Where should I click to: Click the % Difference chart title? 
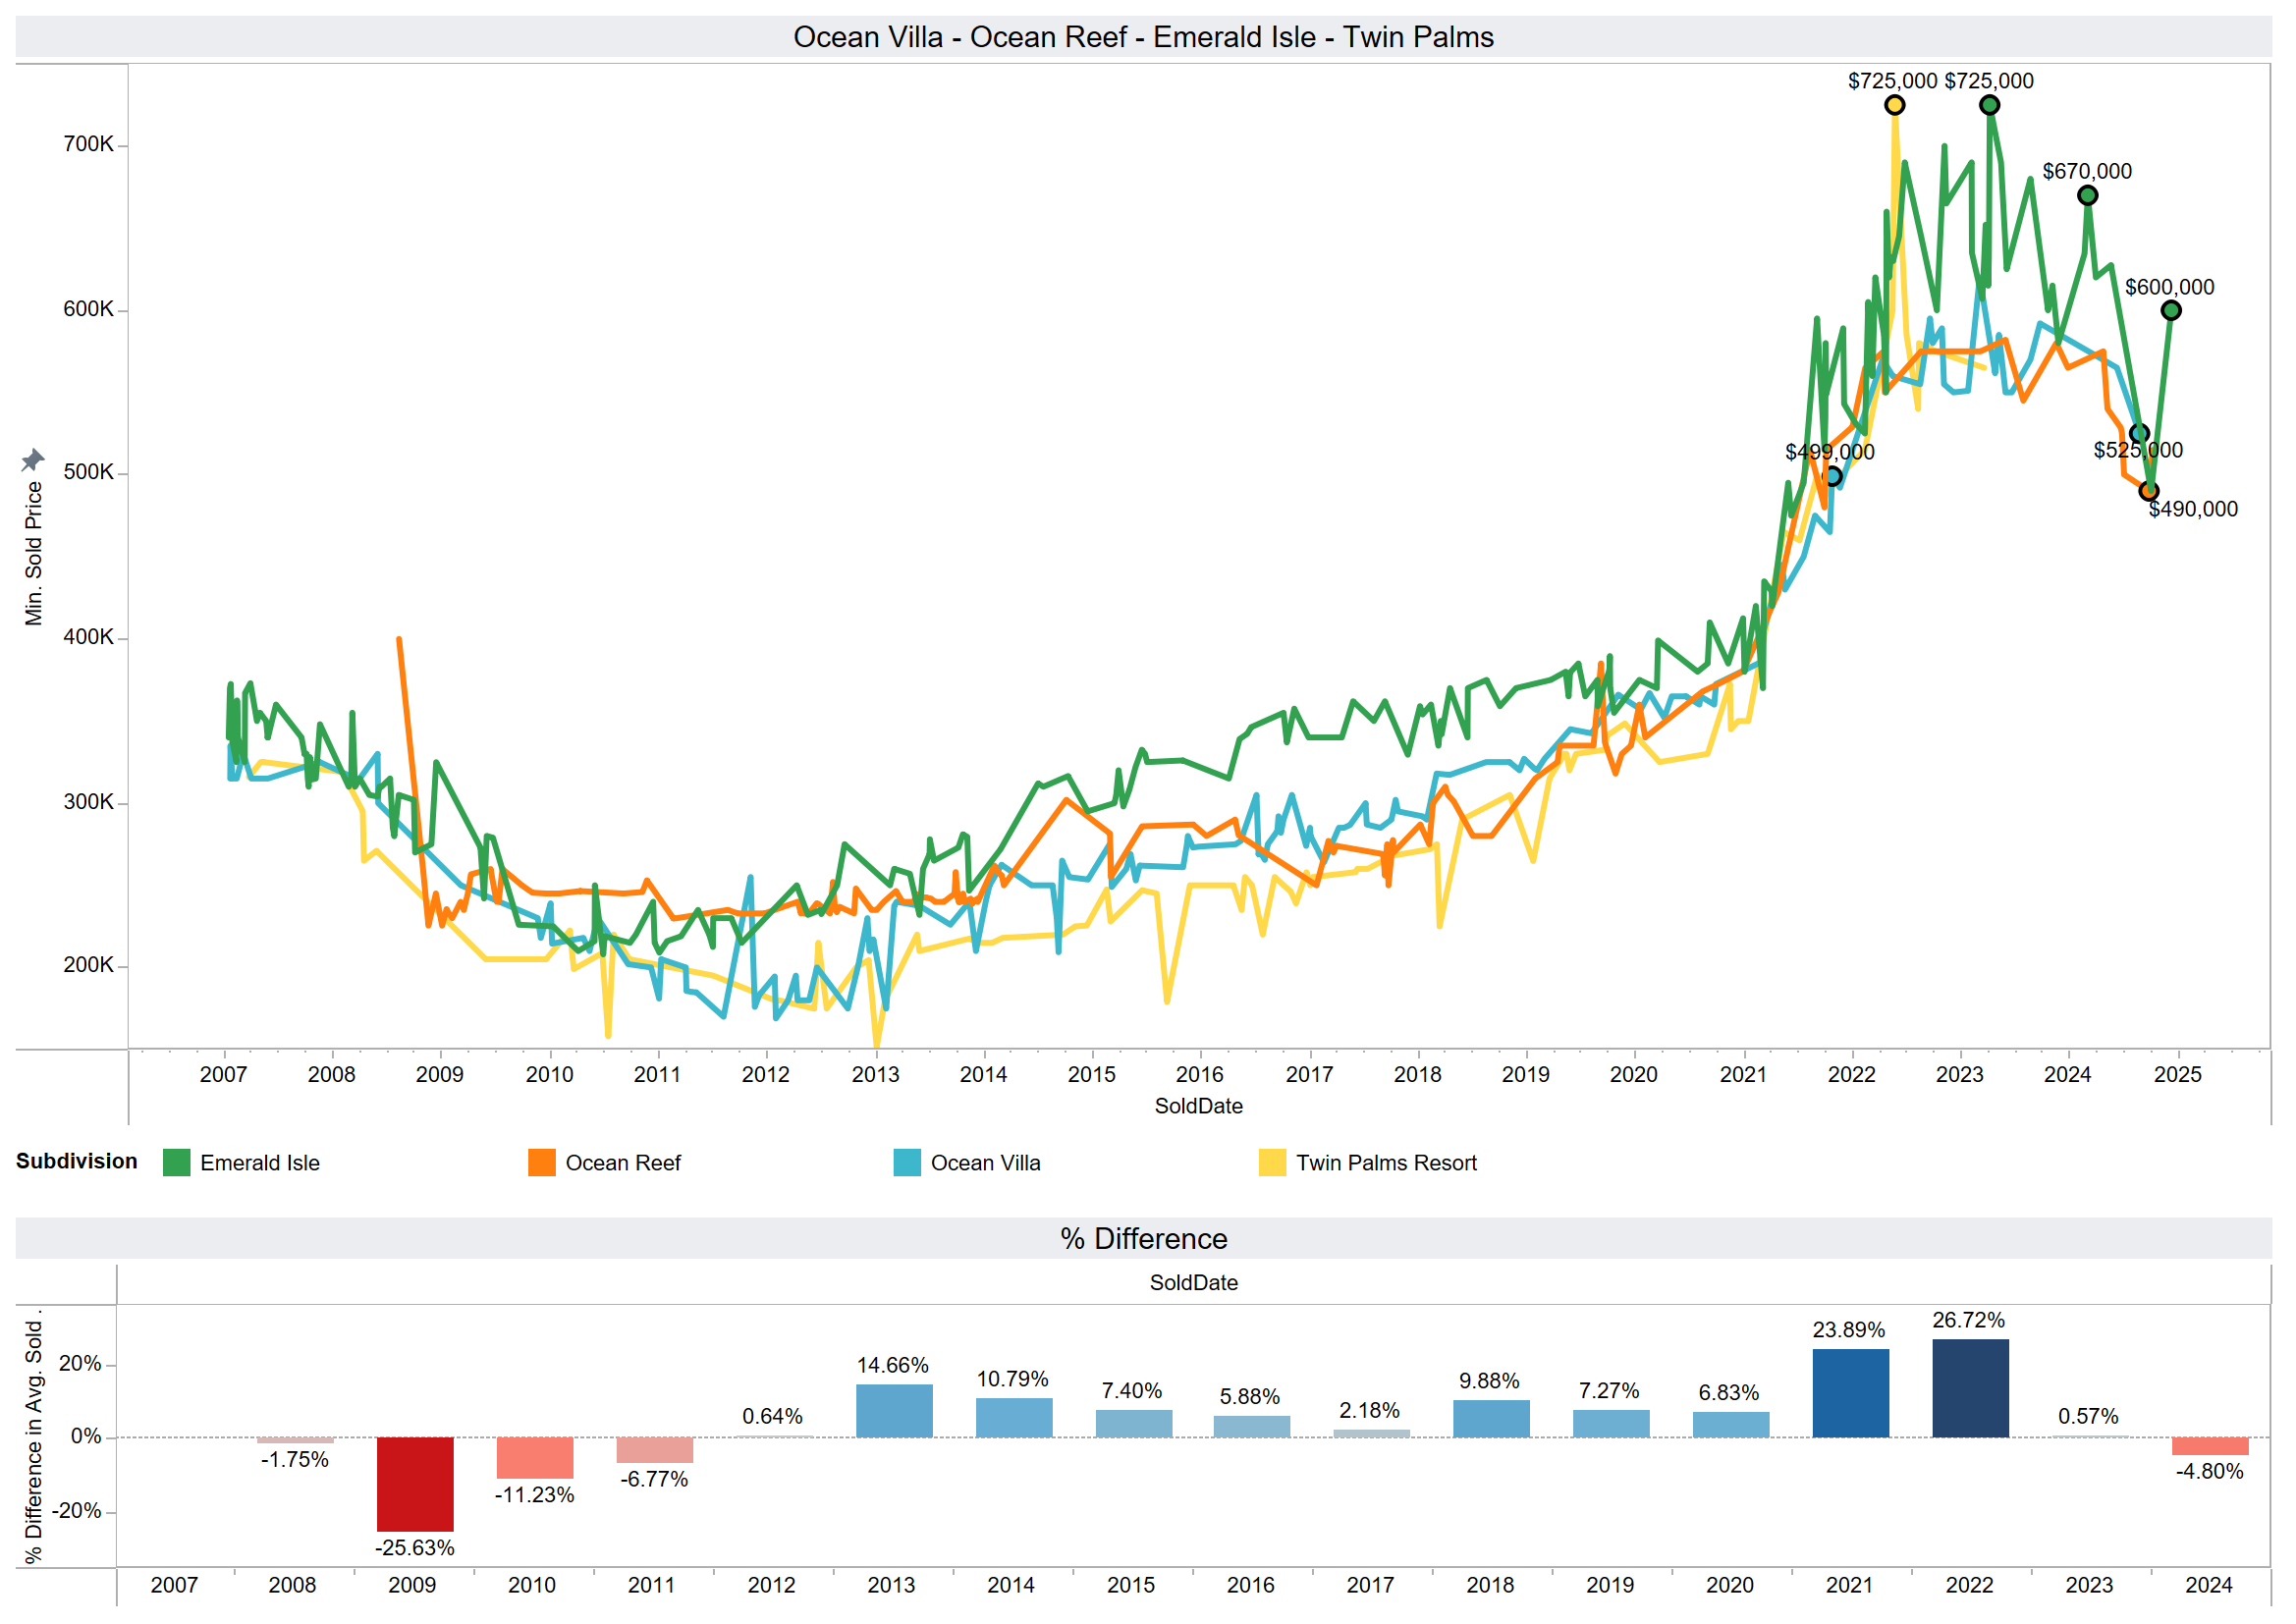tap(1144, 1239)
